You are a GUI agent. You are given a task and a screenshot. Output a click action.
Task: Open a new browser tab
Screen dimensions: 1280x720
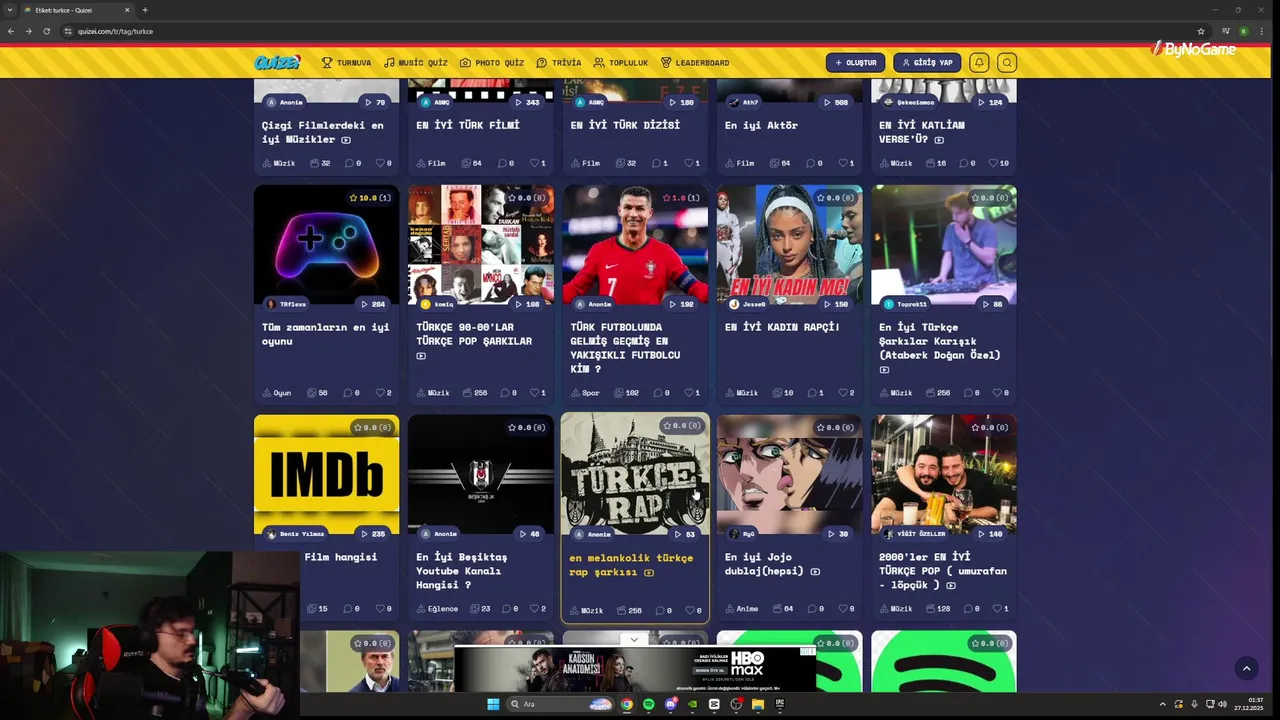145,10
